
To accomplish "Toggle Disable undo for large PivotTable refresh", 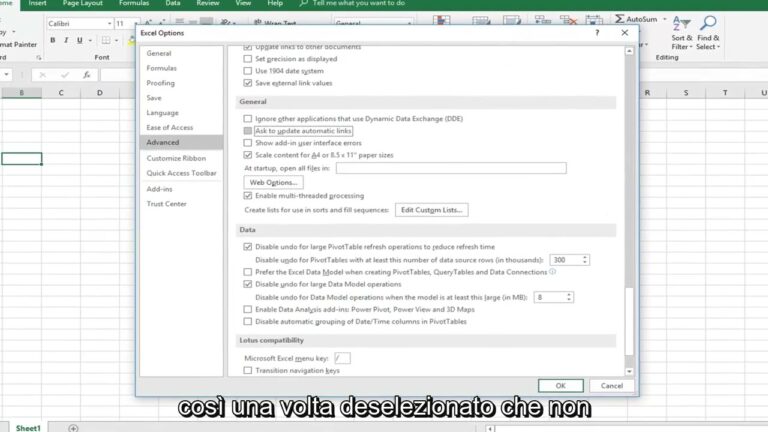I will (x=248, y=247).
